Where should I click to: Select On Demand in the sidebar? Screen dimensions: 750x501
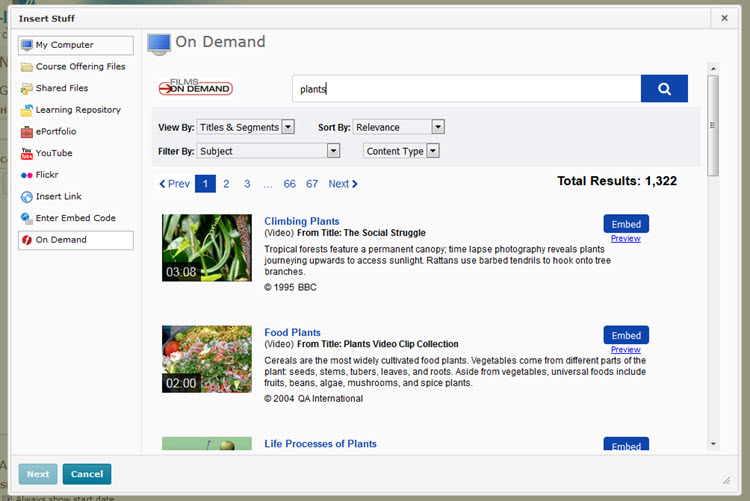tap(76, 240)
